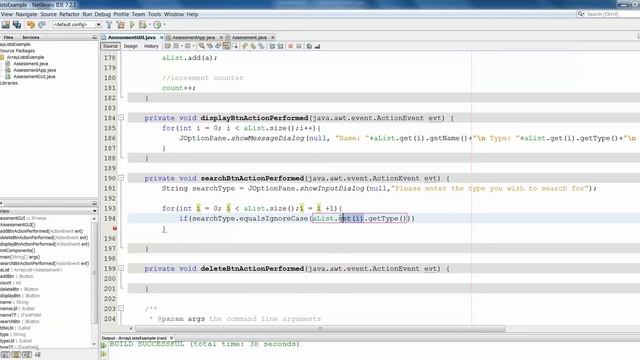Toggle Highlight Search in editor toolbar
This screenshot has height=360, width=640.
(226, 46)
